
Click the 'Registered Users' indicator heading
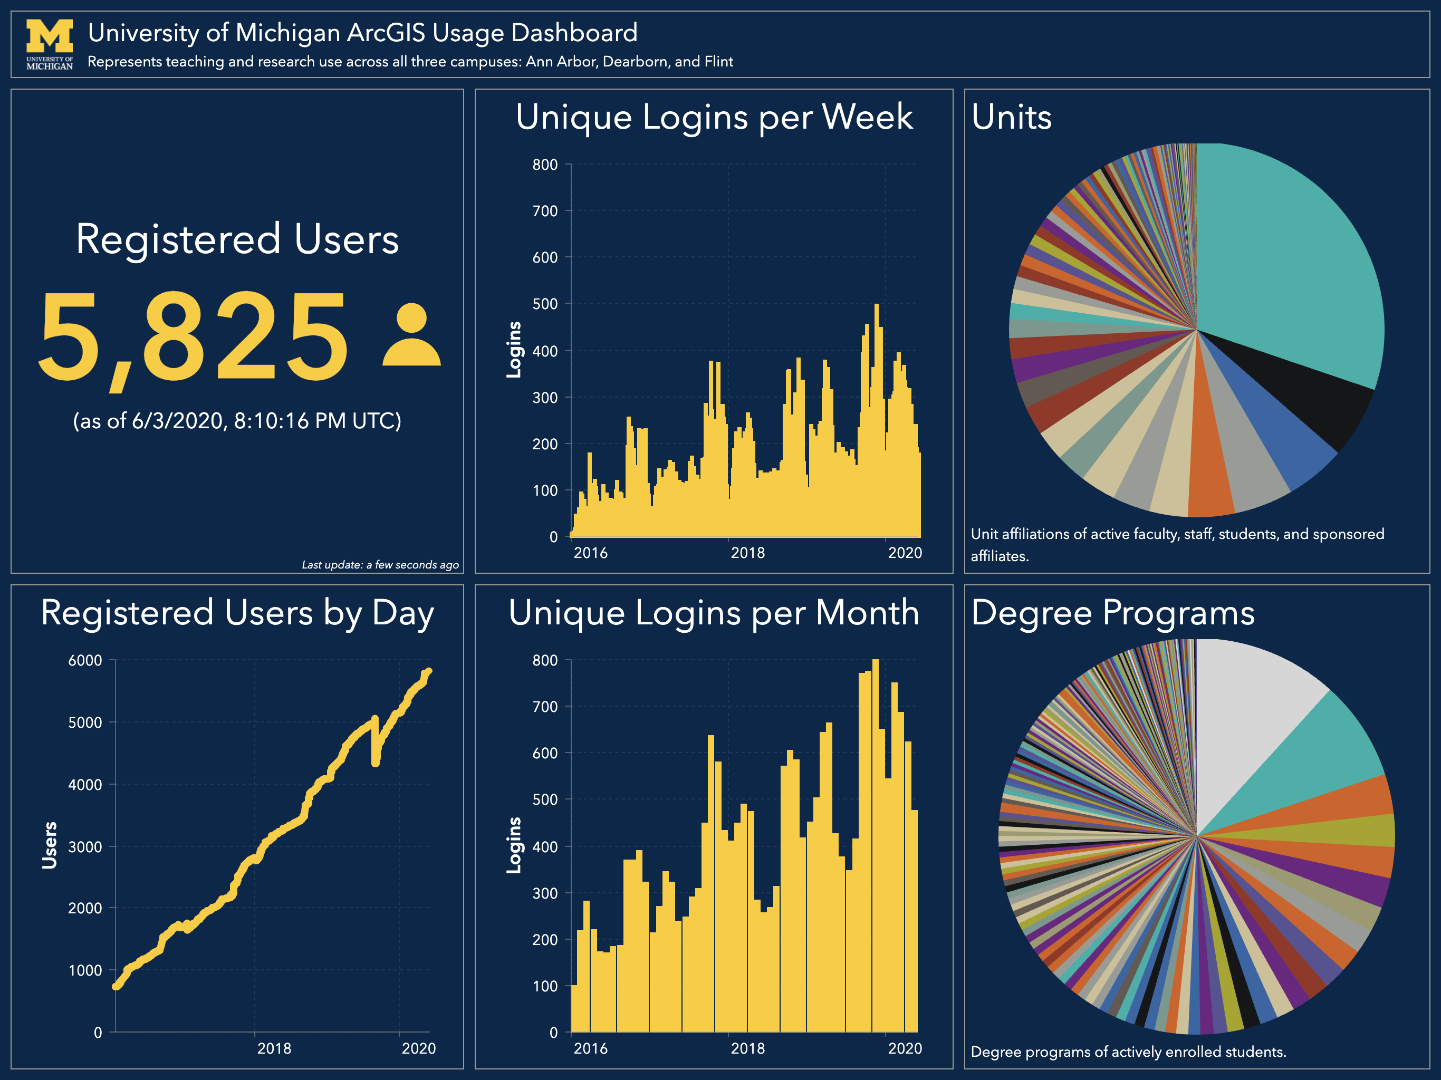click(238, 240)
